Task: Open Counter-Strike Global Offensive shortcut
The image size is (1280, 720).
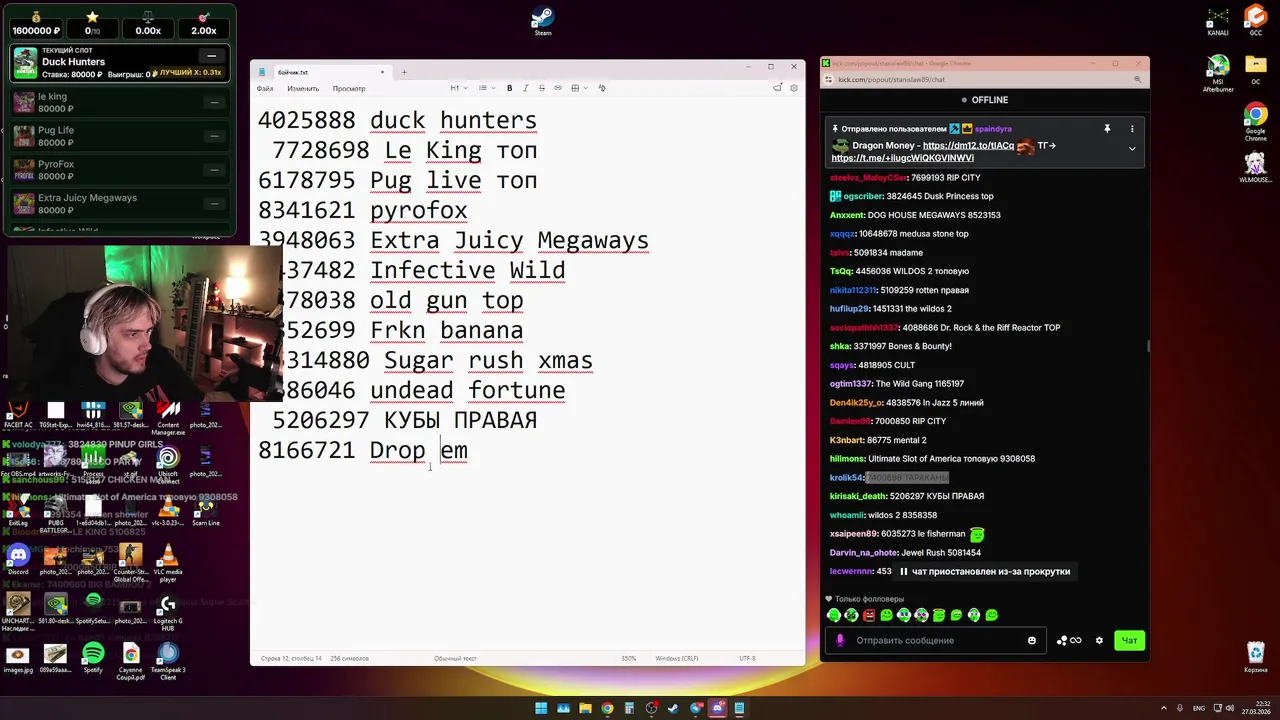Action: pyautogui.click(x=130, y=563)
